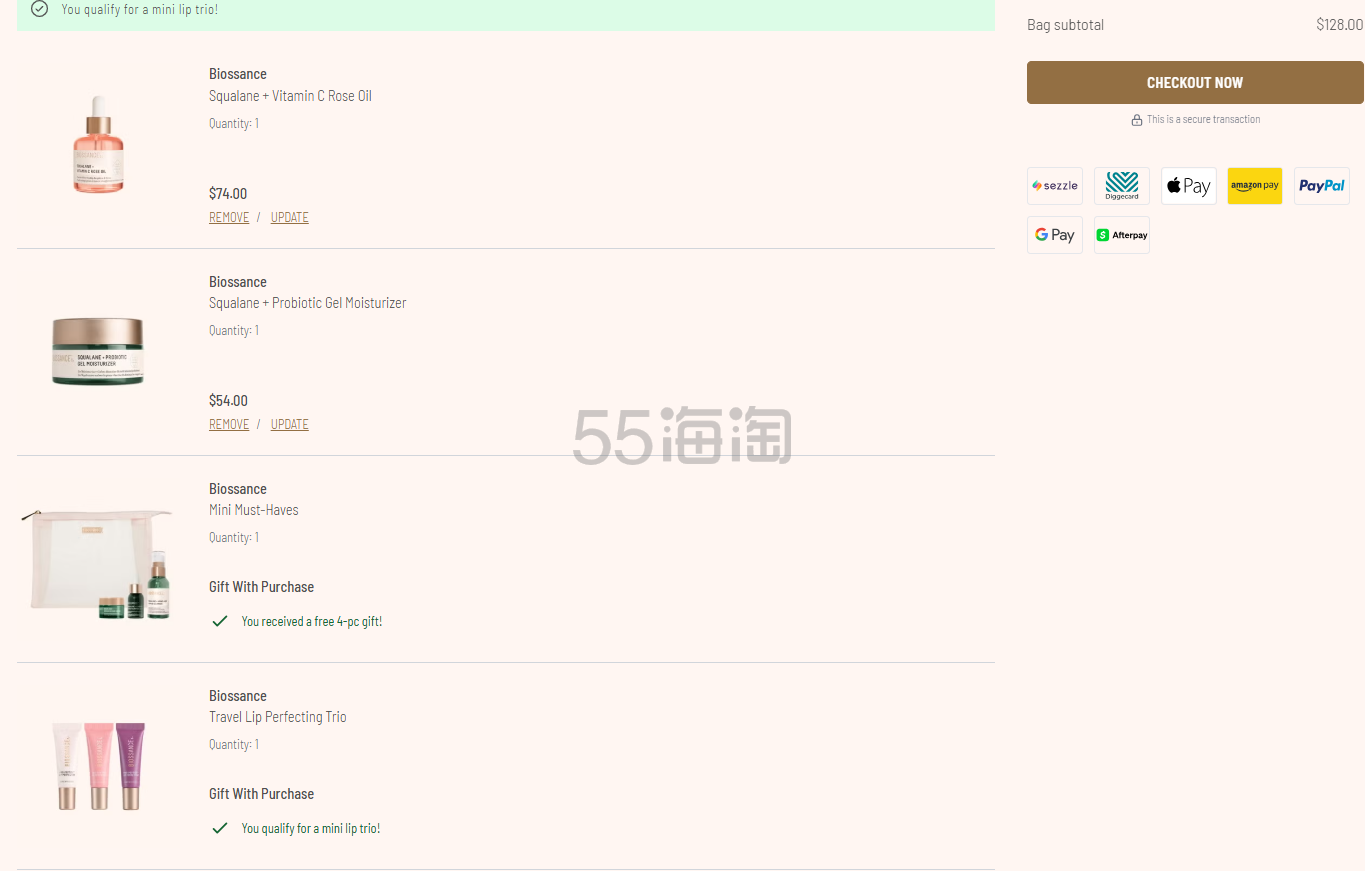Click the Sezzle payment icon
1365x871 pixels.
pyautogui.click(x=1055, y=186)
